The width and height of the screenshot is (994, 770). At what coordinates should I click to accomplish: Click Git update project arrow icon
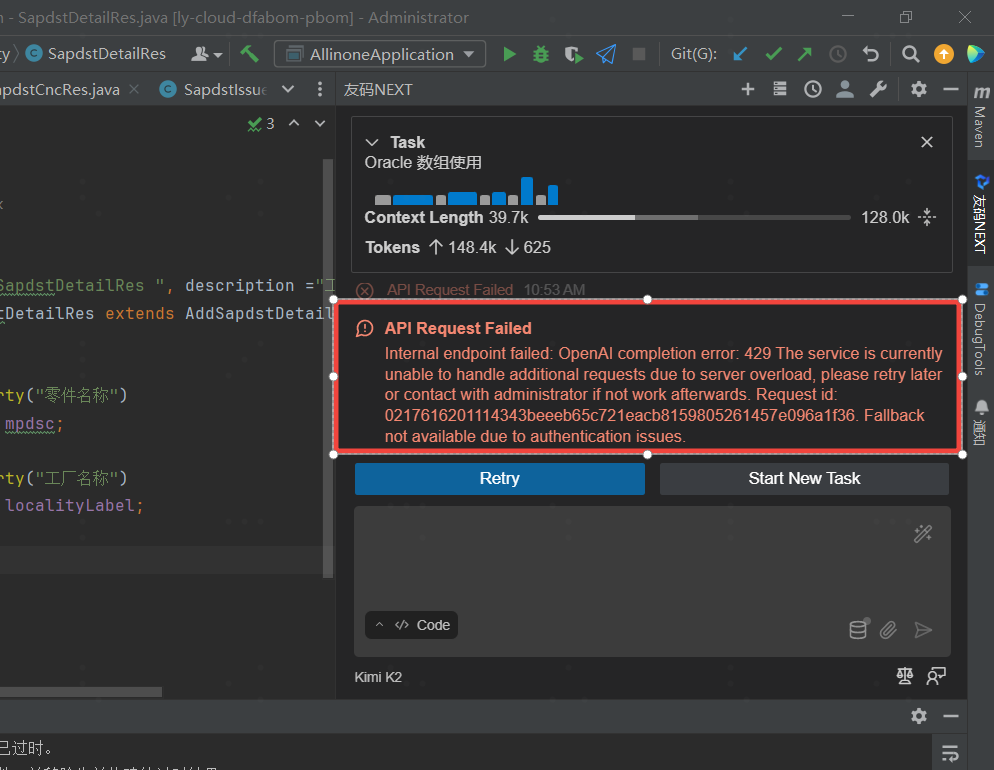coord(740,54)
